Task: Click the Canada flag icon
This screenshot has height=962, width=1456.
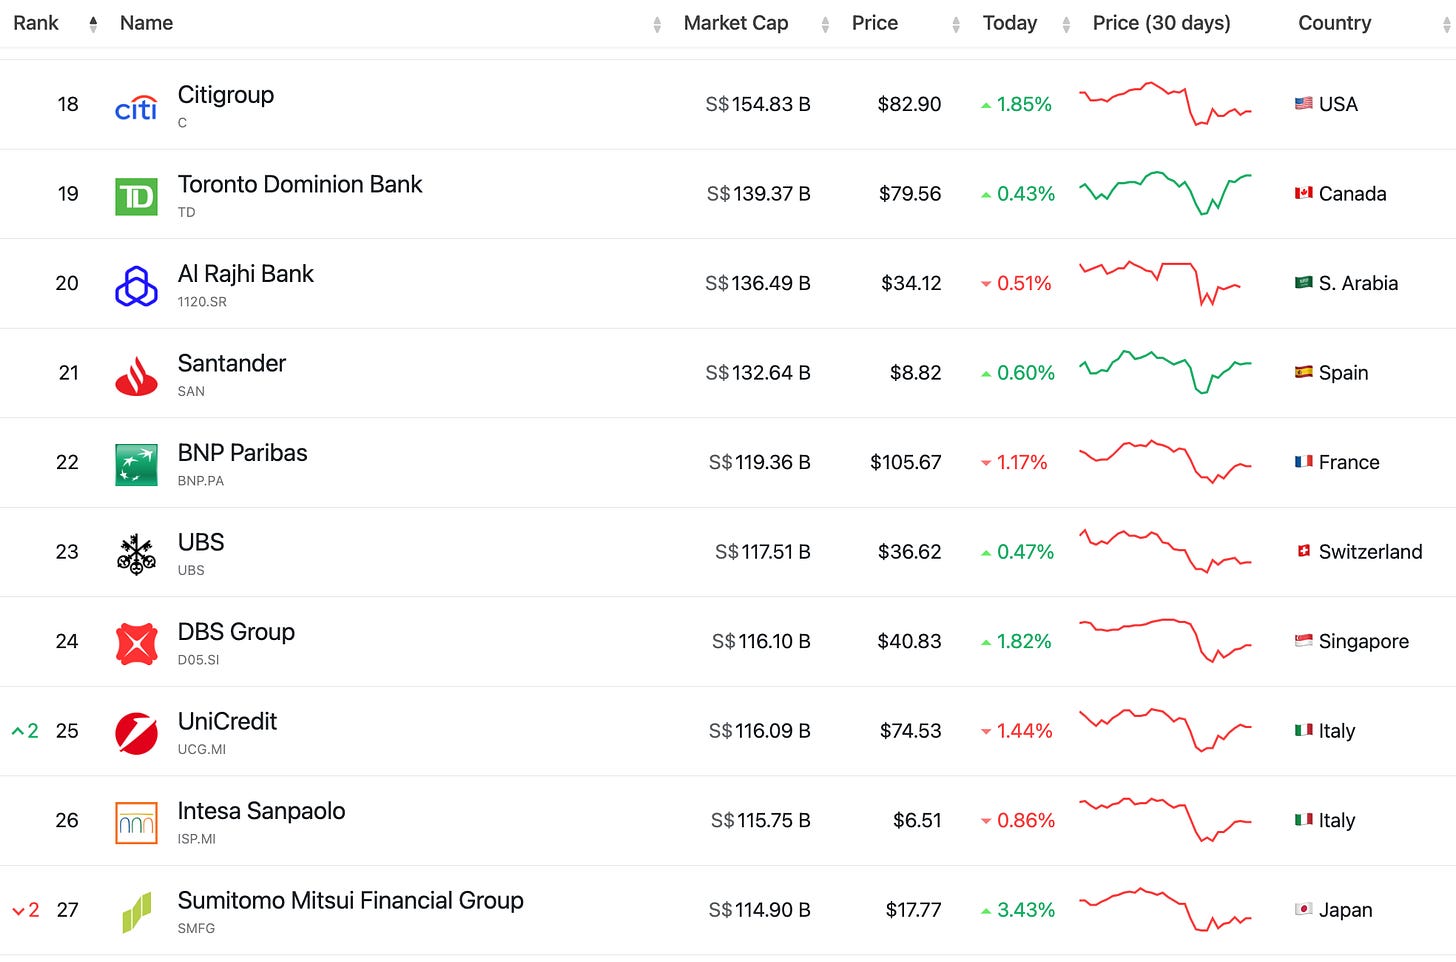Action: [1304, 193]
